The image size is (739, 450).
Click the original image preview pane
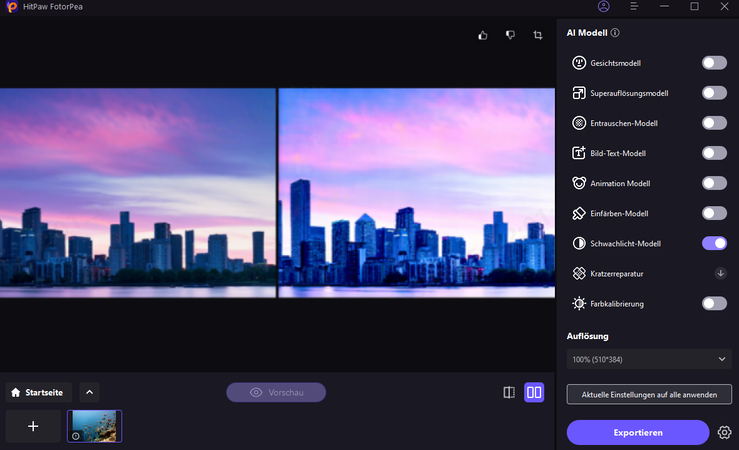click(138, 193)
